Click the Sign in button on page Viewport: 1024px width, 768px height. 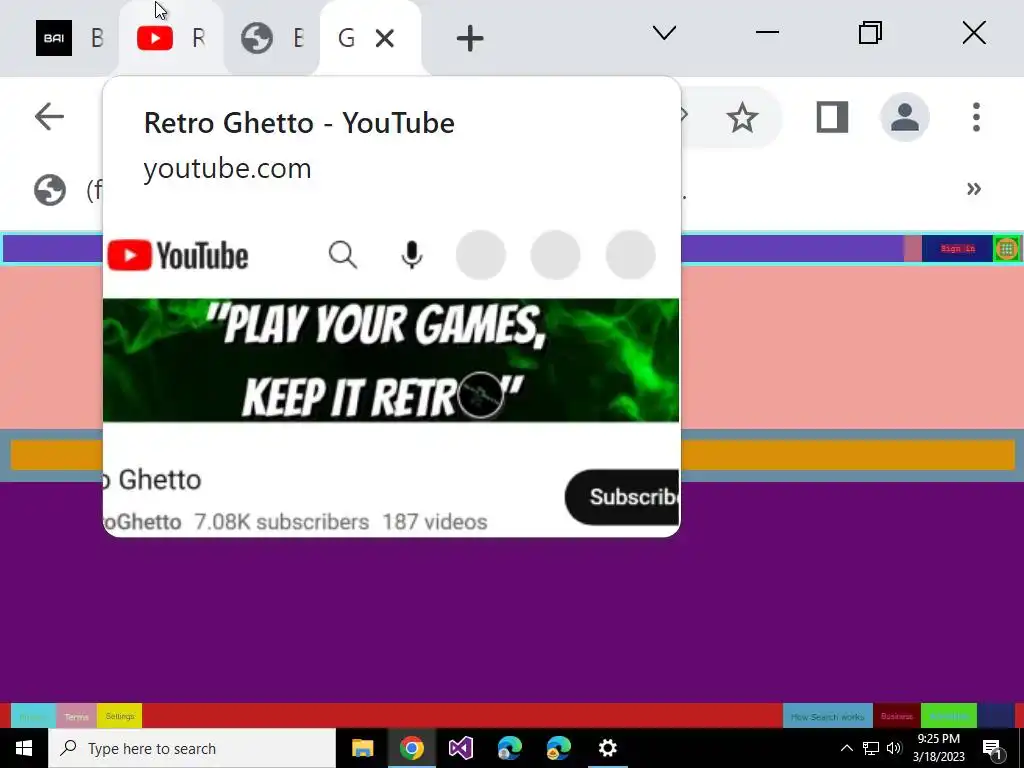pos(957,249)
